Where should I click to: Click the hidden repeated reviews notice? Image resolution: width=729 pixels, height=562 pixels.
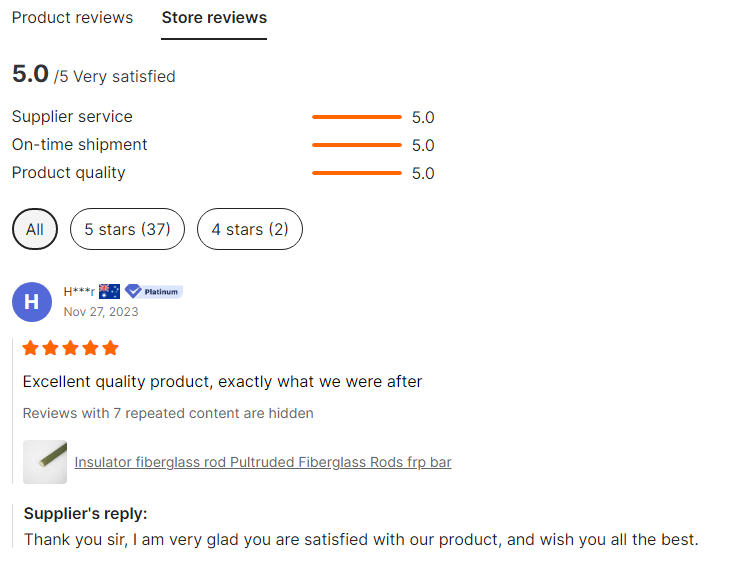[x=168, y=413]
